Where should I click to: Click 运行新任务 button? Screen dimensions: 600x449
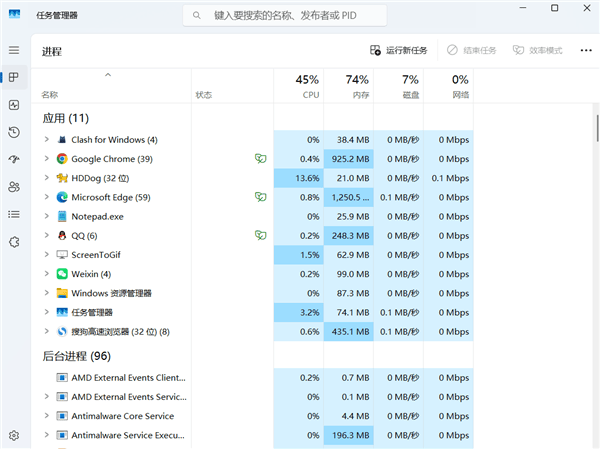click(399, 50)
